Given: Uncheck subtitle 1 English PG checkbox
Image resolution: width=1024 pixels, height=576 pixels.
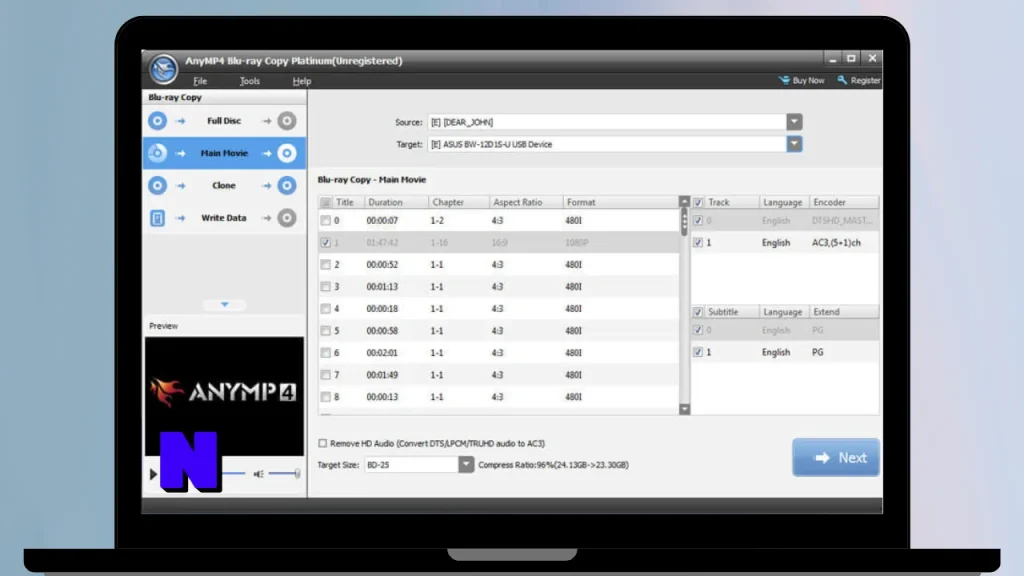Looking at the screenshot, I should point(697,352).
